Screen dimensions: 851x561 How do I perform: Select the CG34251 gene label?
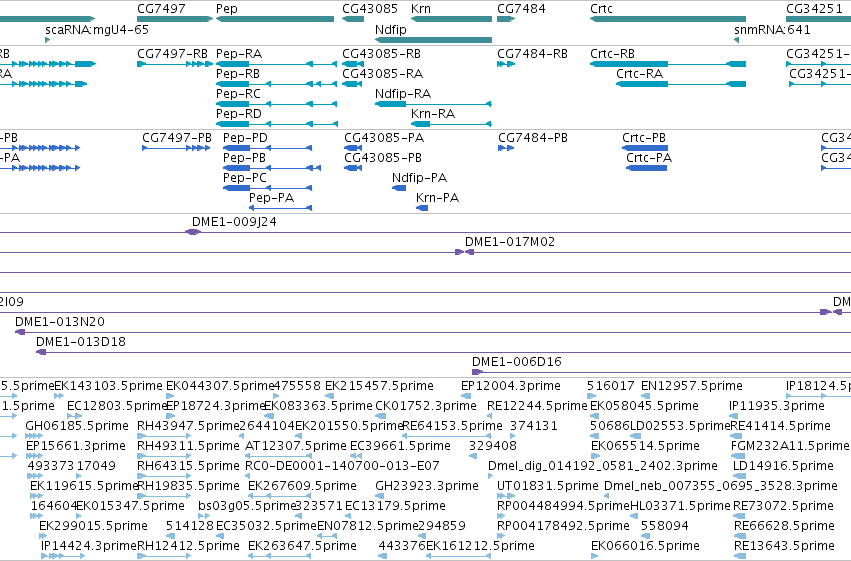[x=814, y=9]
